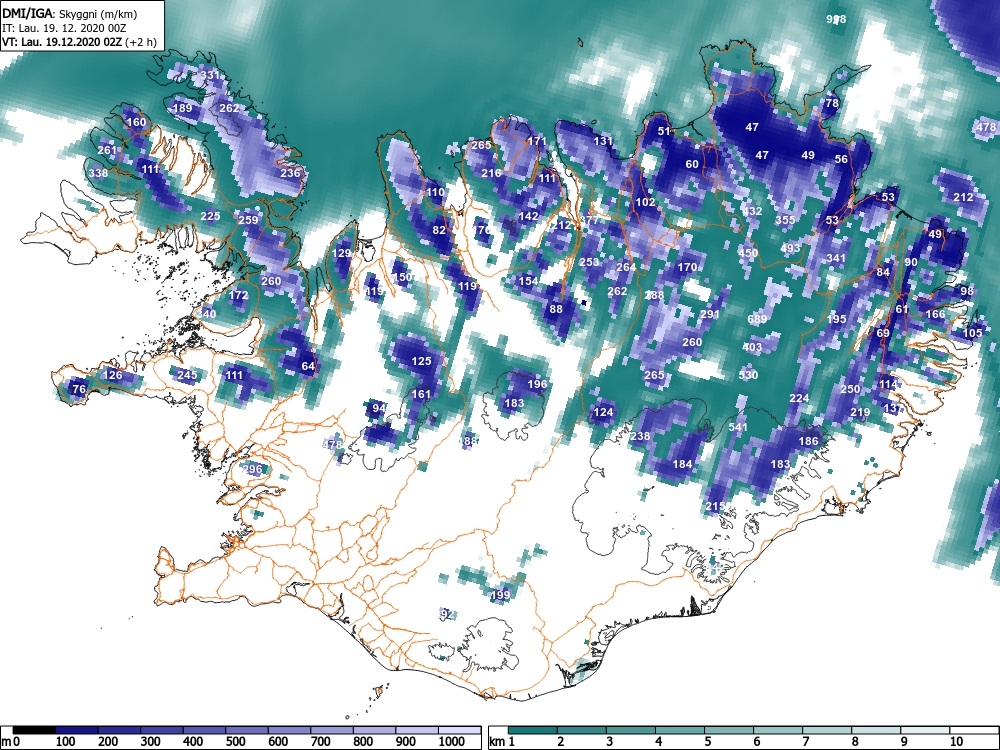Select the map value 125
Screen dimensions: 1000x750
tap(421, 361)
